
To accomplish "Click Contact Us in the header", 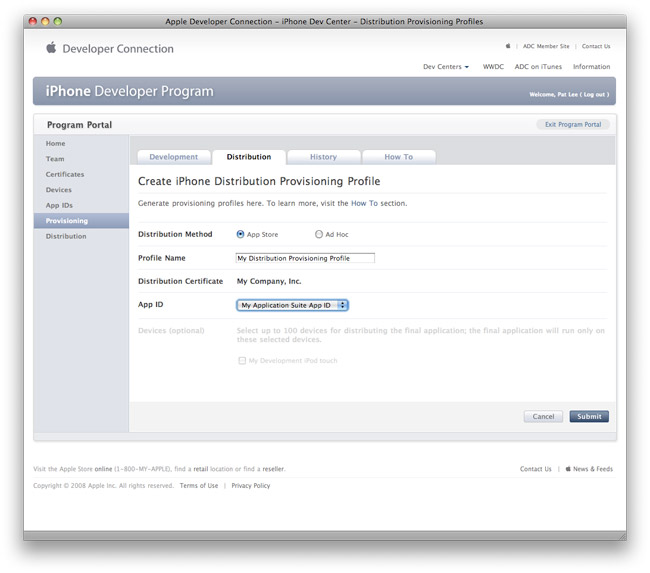I will (596, 46).
